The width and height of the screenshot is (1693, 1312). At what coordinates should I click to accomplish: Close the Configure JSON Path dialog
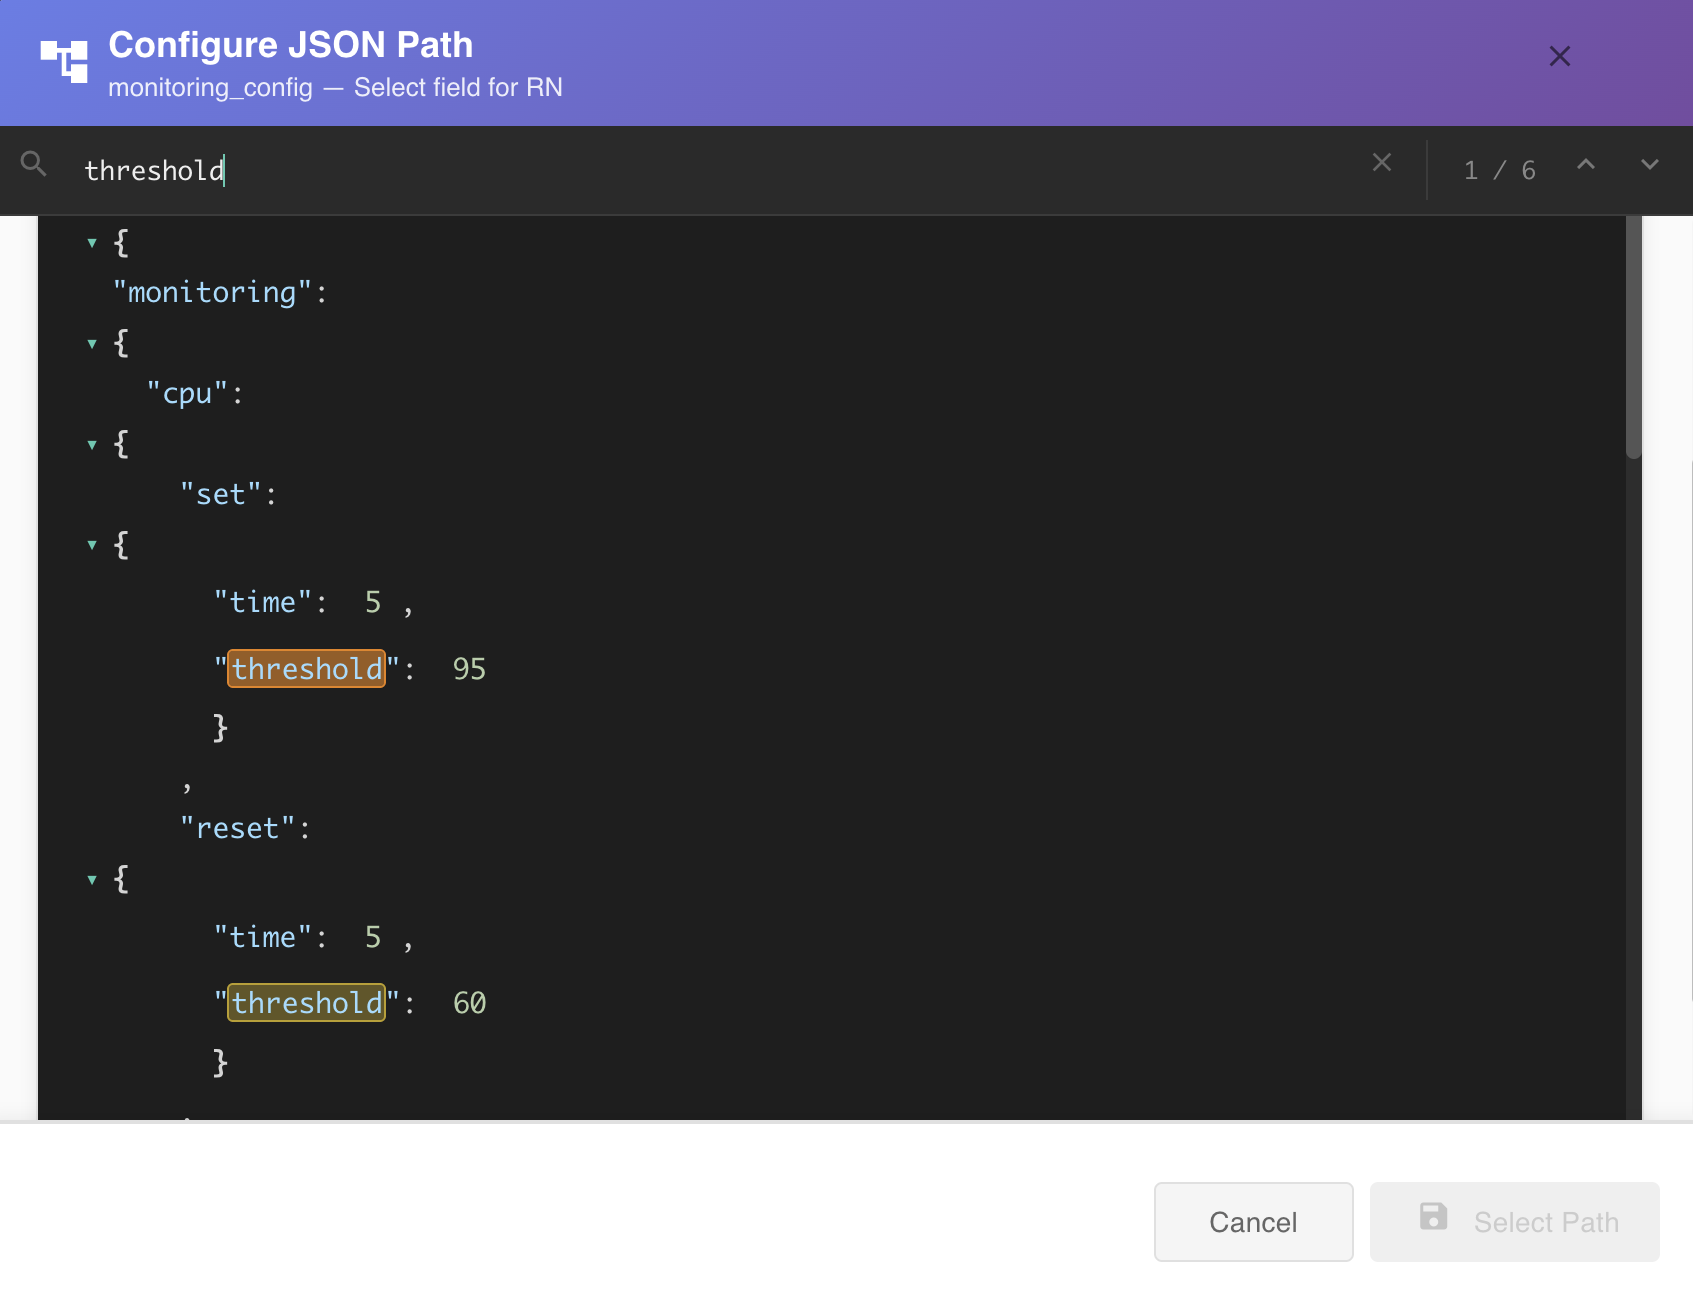point(1559,56)
